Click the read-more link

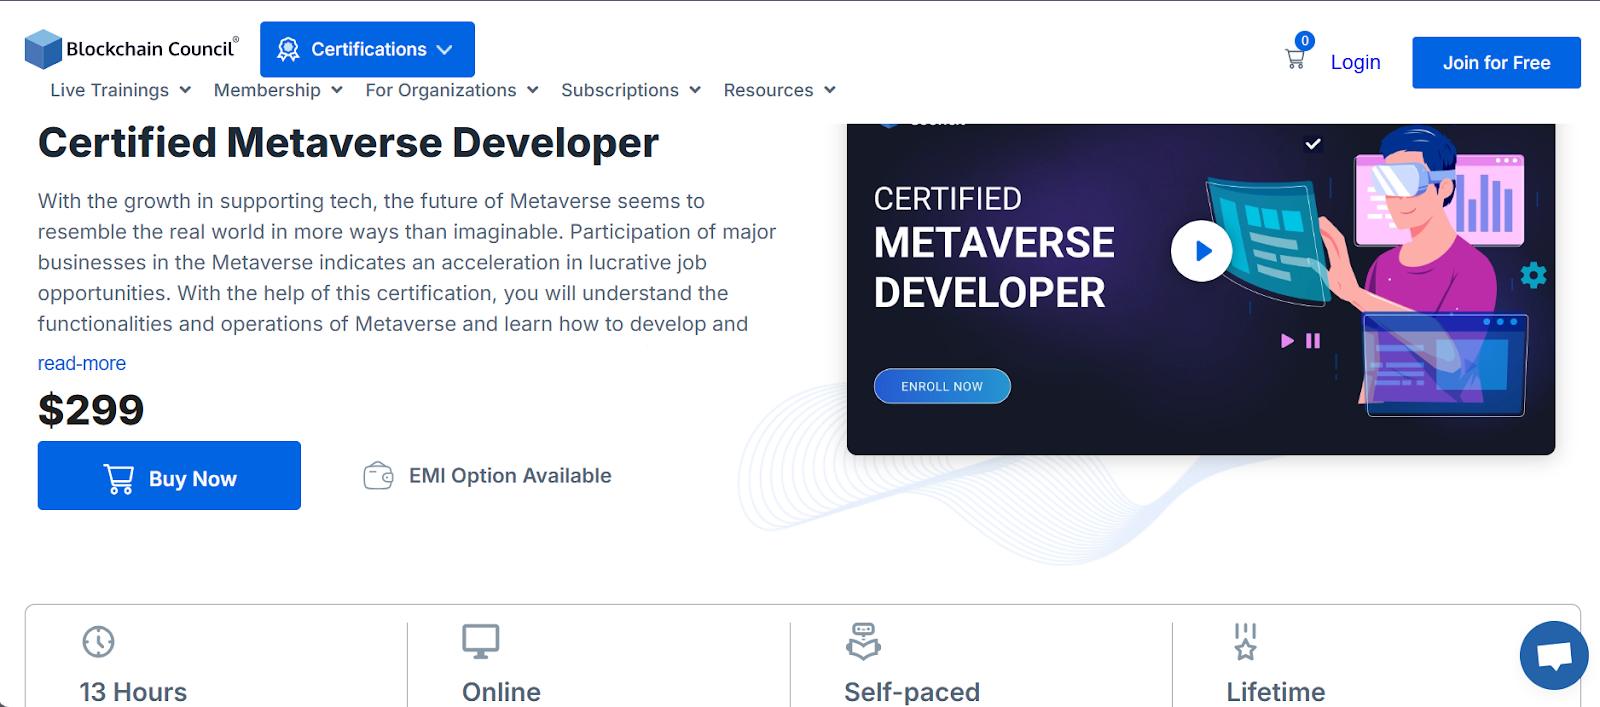(82, 363)
